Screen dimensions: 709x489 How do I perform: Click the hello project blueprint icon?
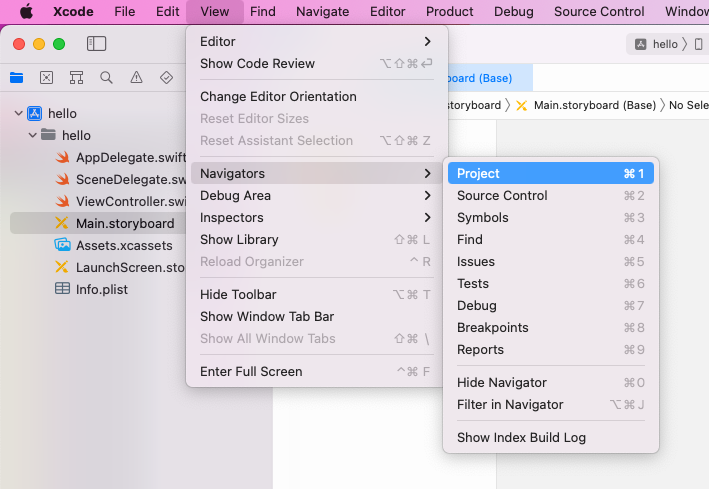pos(35,113)
